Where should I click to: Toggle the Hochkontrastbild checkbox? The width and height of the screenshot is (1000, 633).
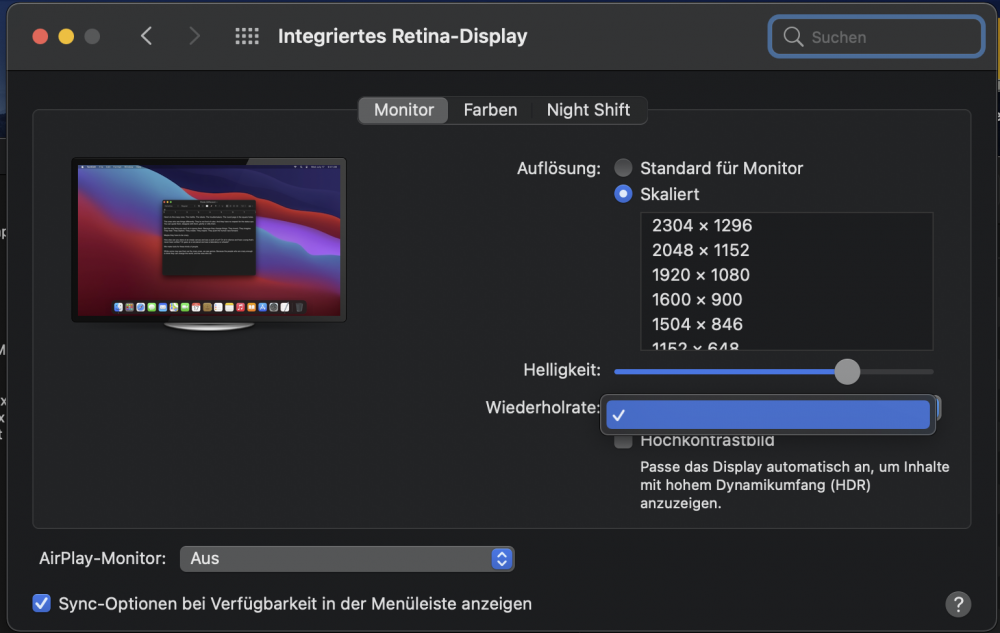(623, 441)
